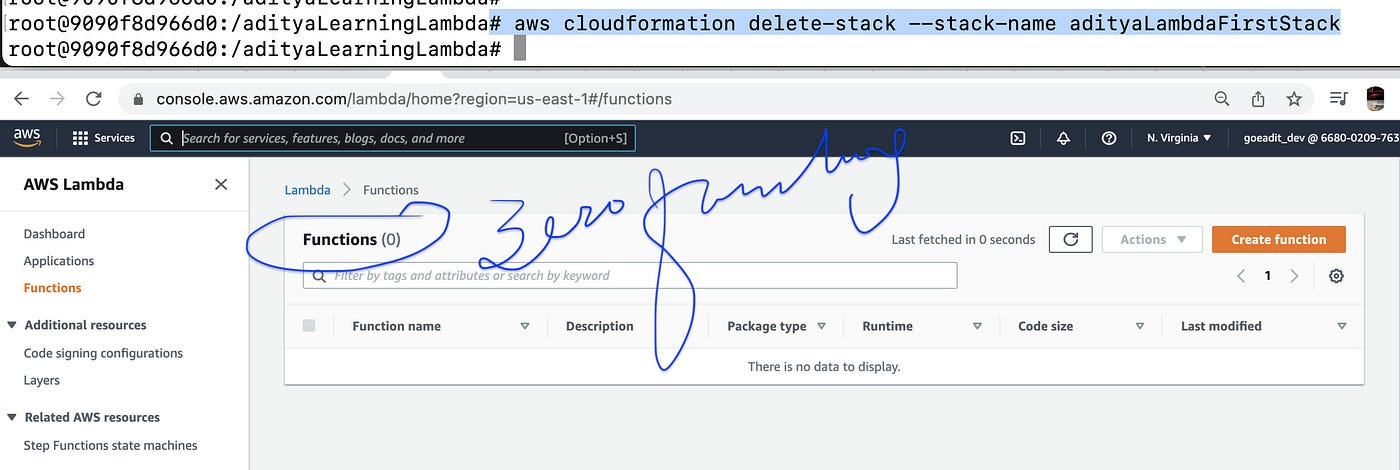
Task: Open AWS logo home
Action: coord(27,138)
